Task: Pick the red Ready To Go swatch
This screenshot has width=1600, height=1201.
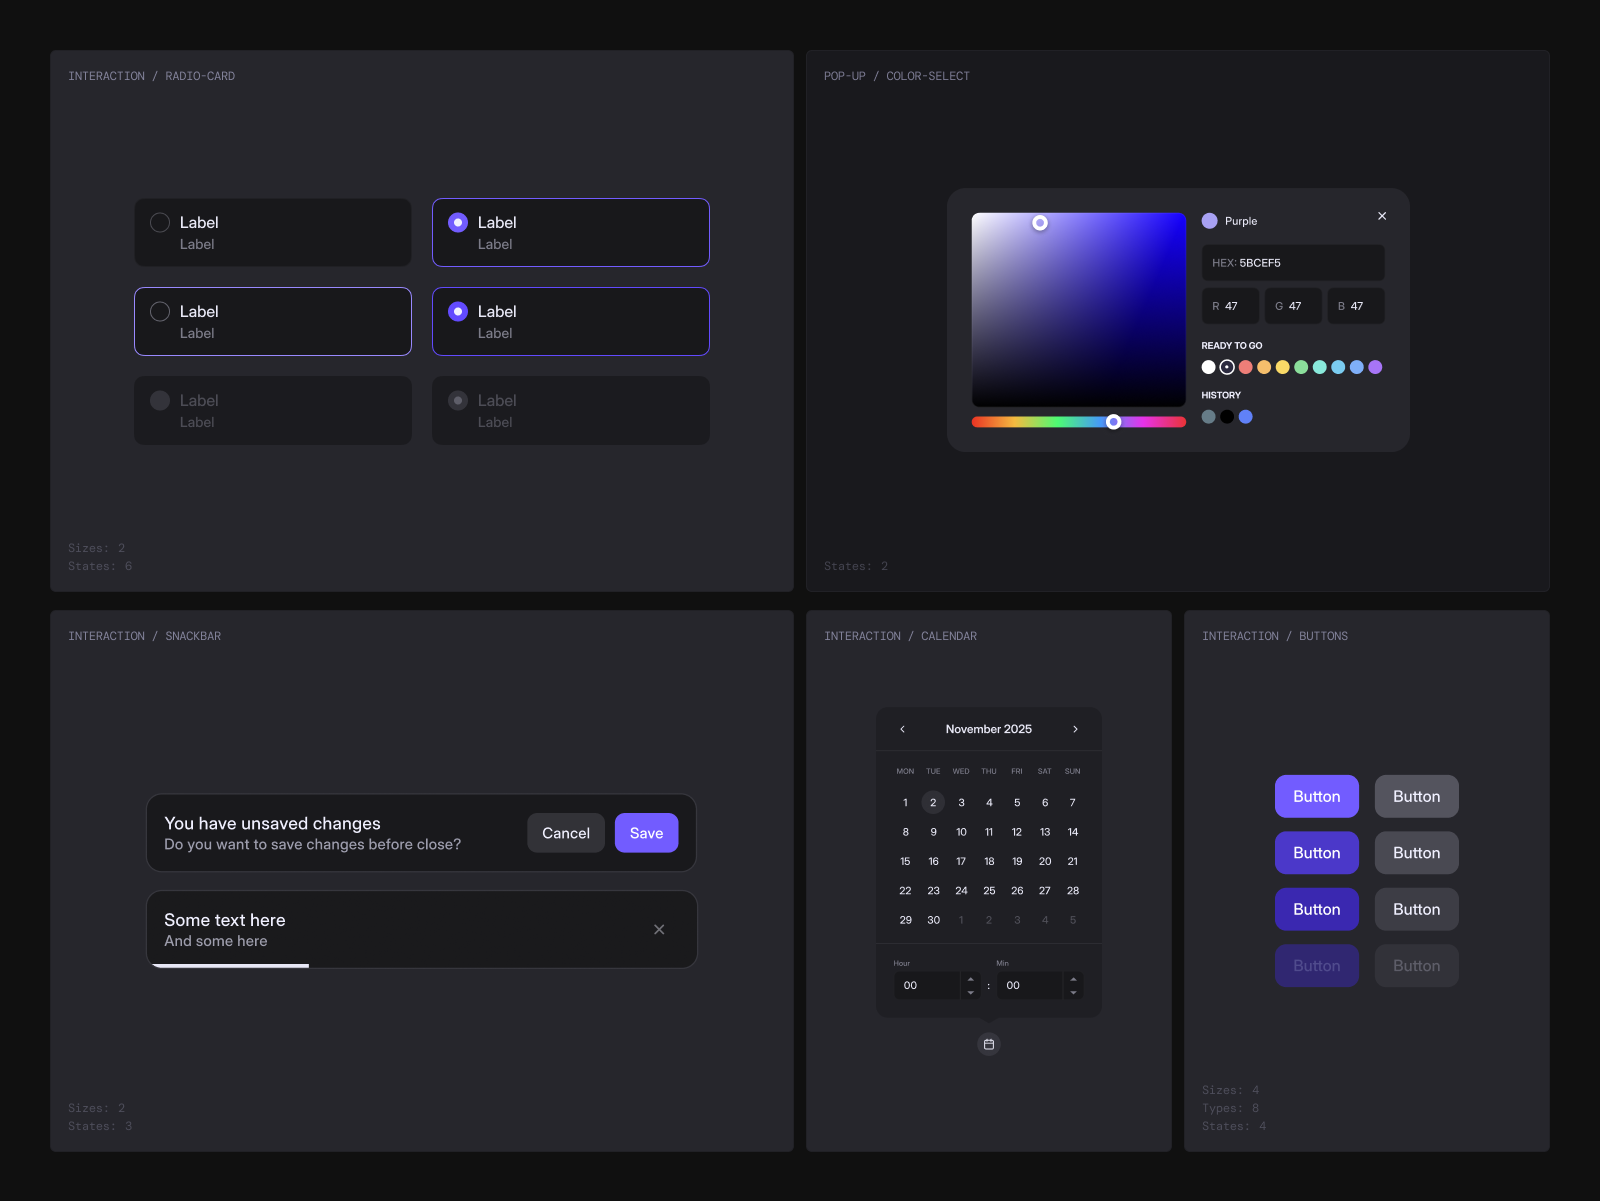Action: coord(1246,367)
